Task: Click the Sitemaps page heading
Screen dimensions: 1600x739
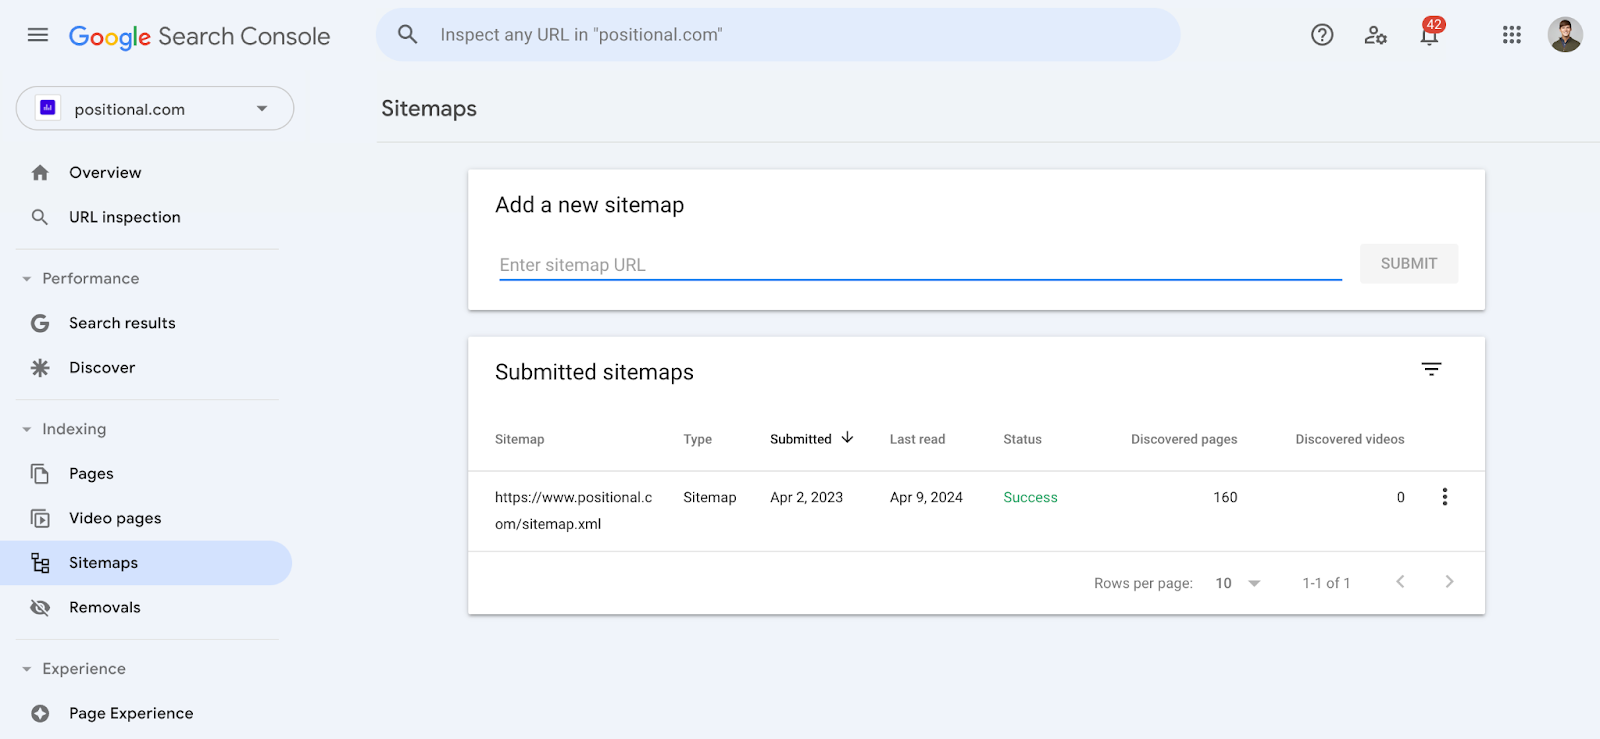Action: click(429, 108)
